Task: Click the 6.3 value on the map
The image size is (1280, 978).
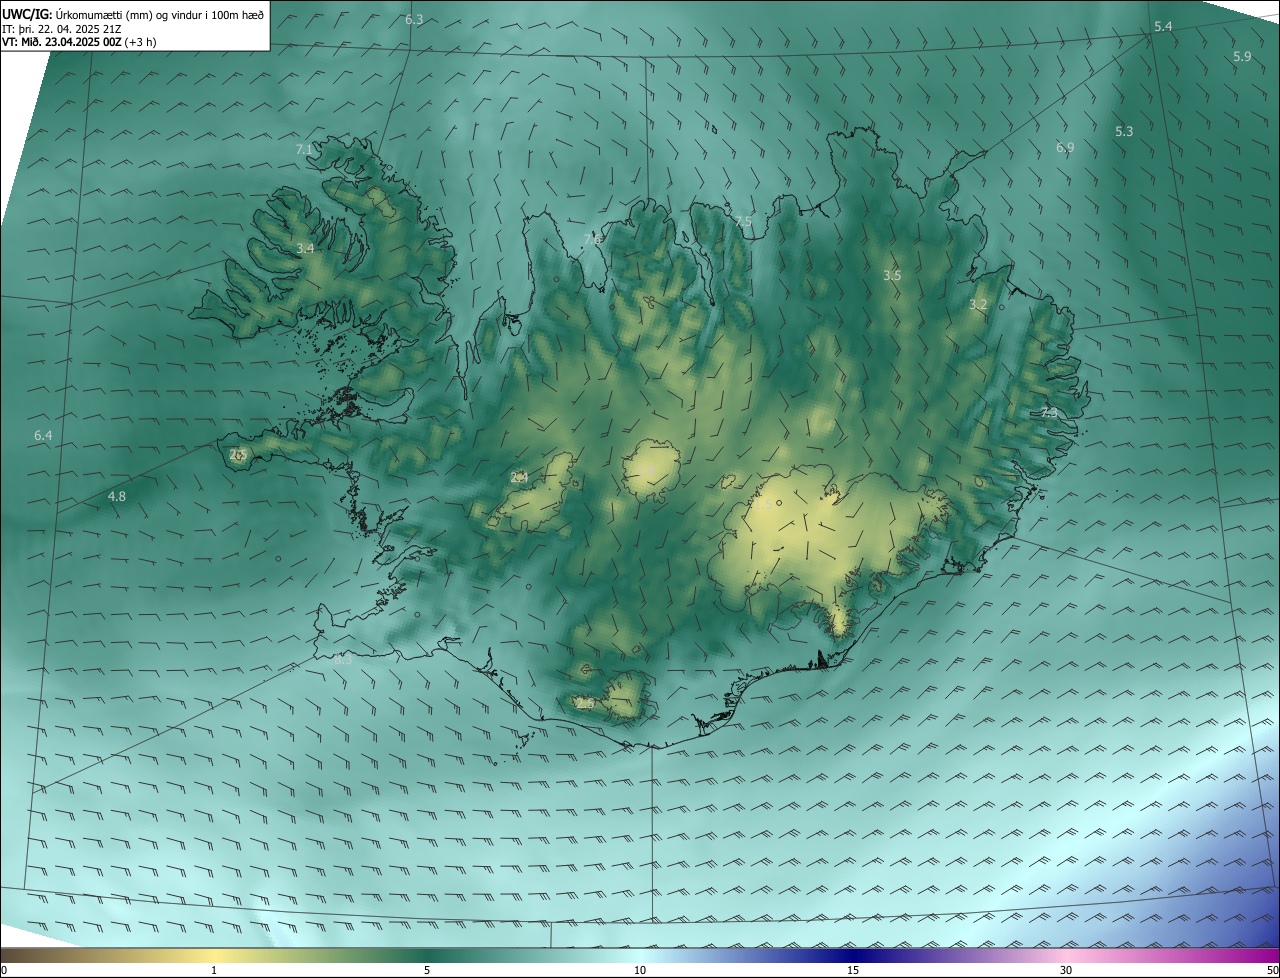Action: click(414, 20)
